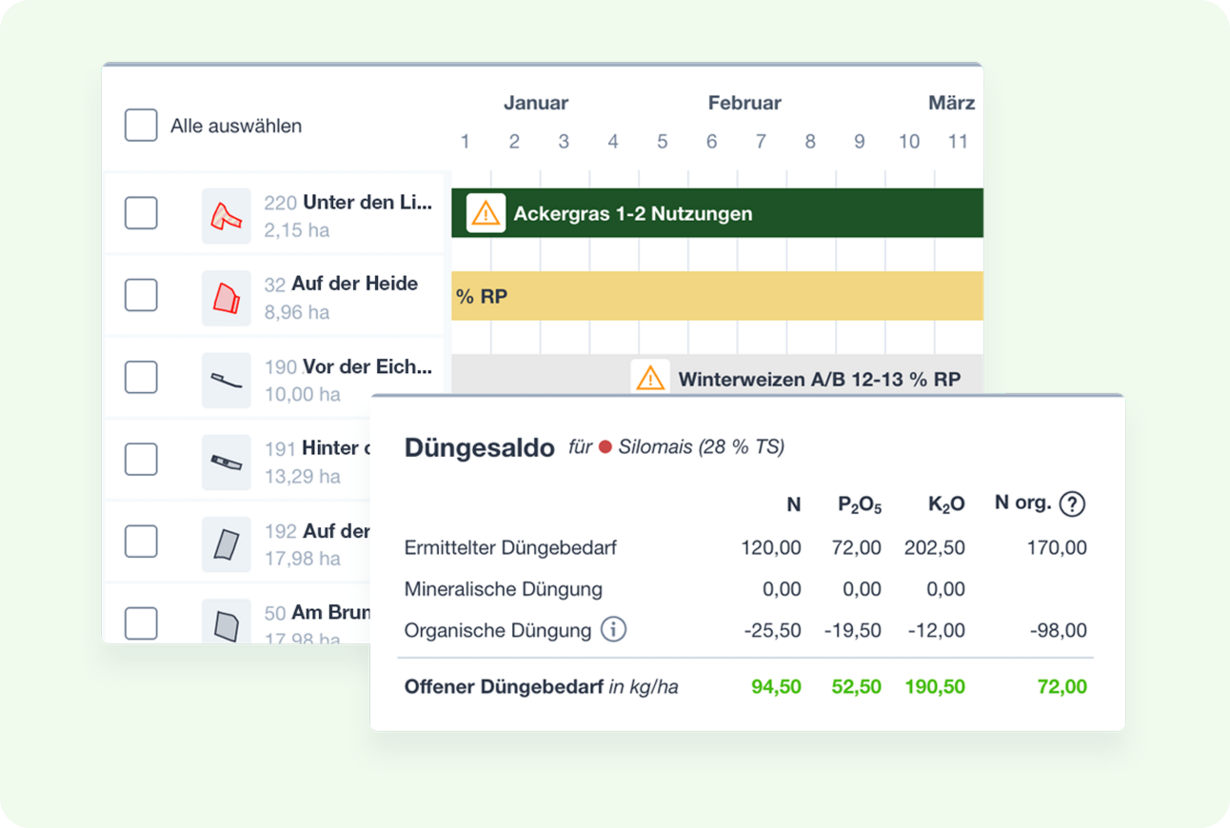Image resolution: width=1230 pixels, height=828 pixels.
Task: Open info icon next to Organische Düngung
Action: (613, 630)
